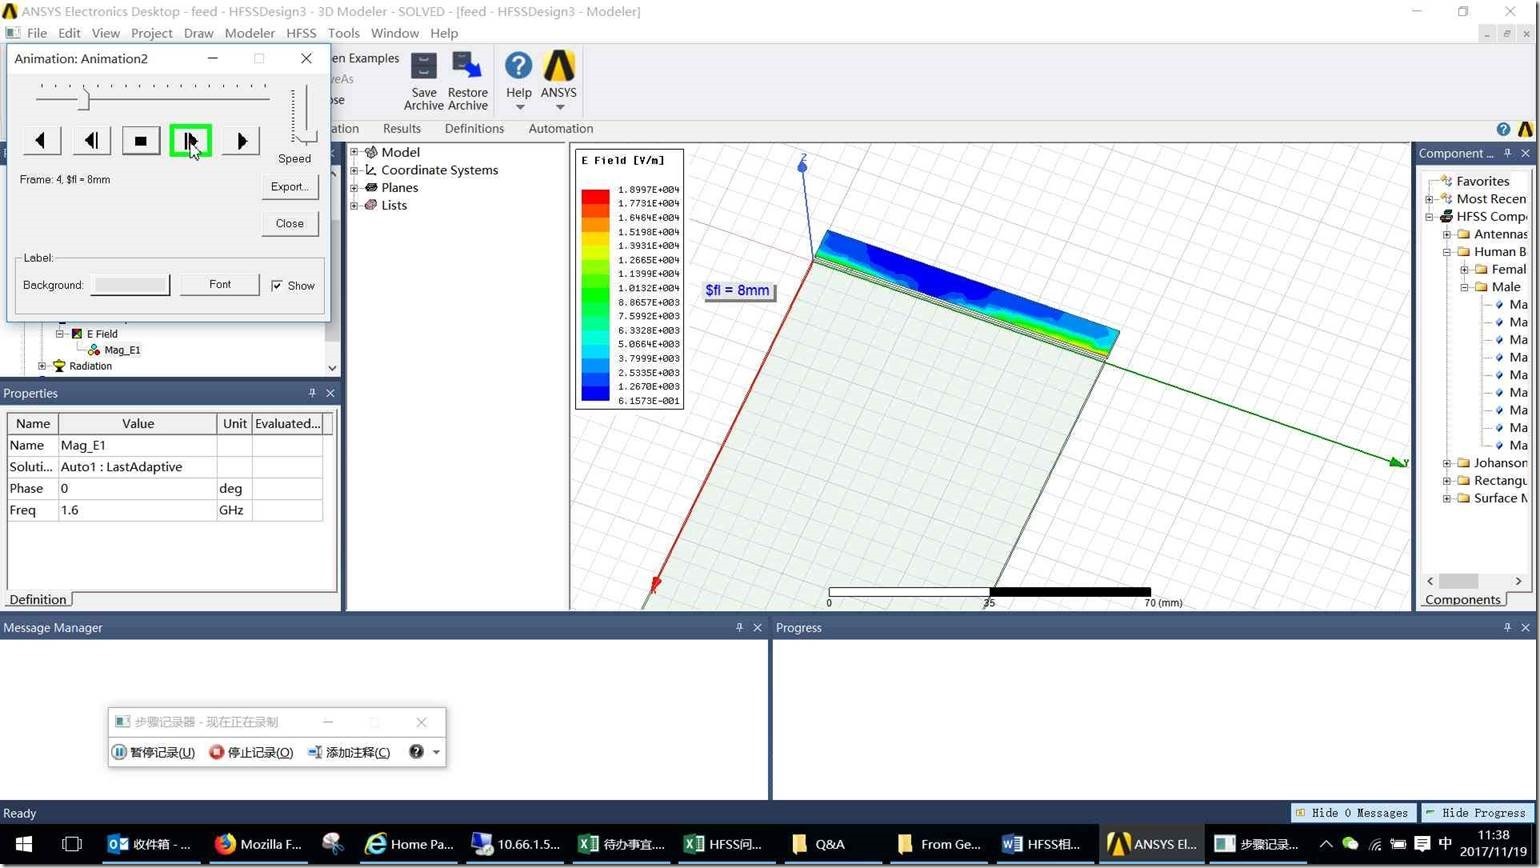Select Mag_E1 field plot in project tree

tap(122, 350)
